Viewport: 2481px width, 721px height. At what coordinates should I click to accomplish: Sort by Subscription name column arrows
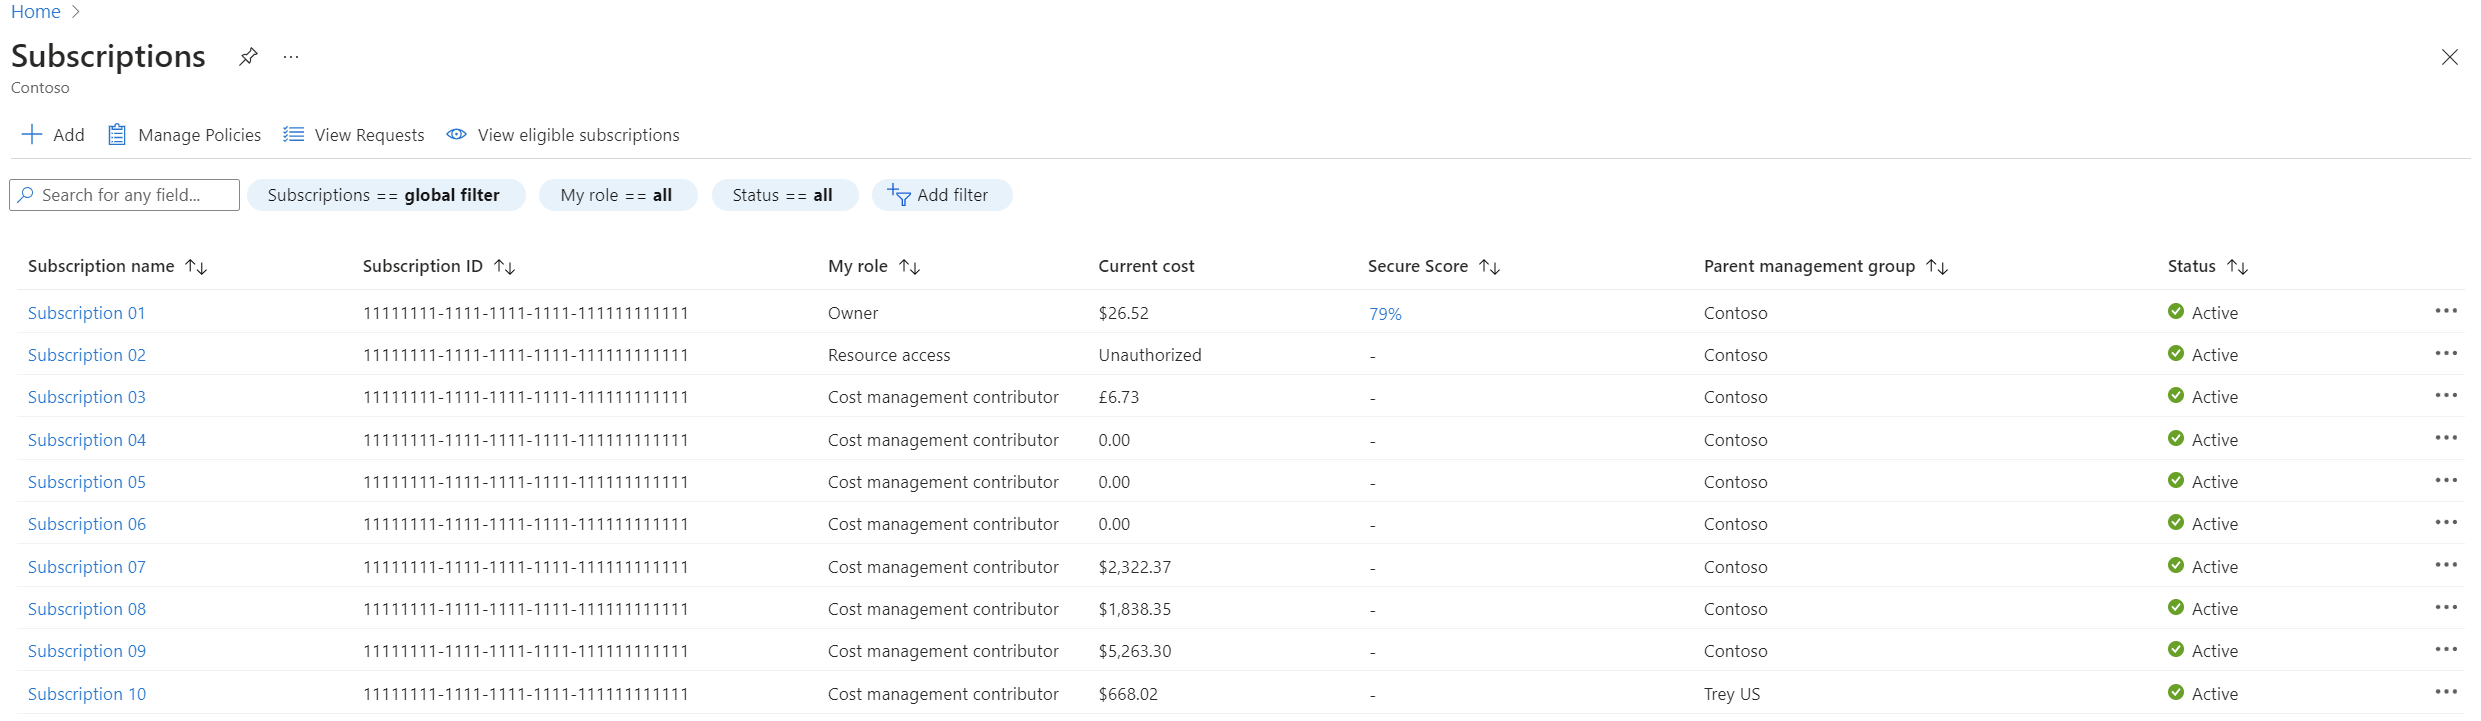[196, 267]
